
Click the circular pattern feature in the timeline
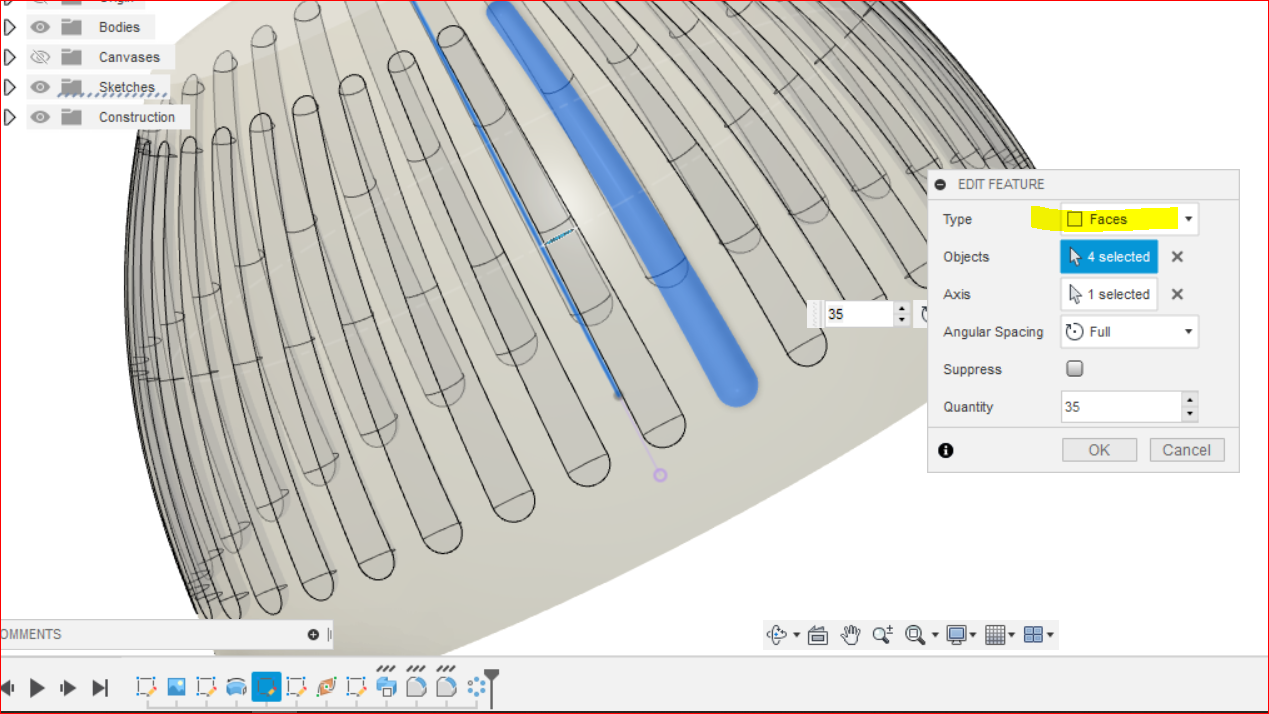click(x=476, y=686)
